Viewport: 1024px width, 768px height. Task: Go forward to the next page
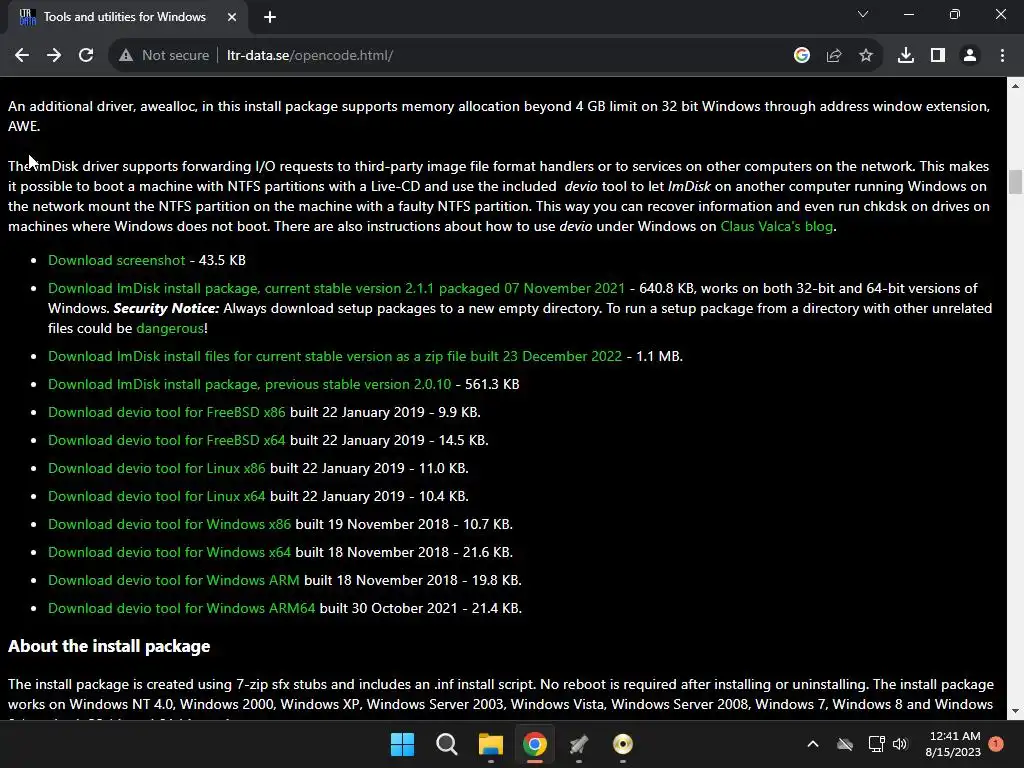coord(54,56)
